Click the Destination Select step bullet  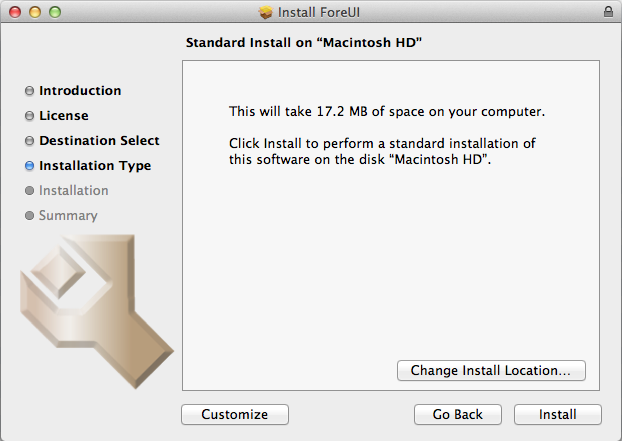click(x=29, y=141)
